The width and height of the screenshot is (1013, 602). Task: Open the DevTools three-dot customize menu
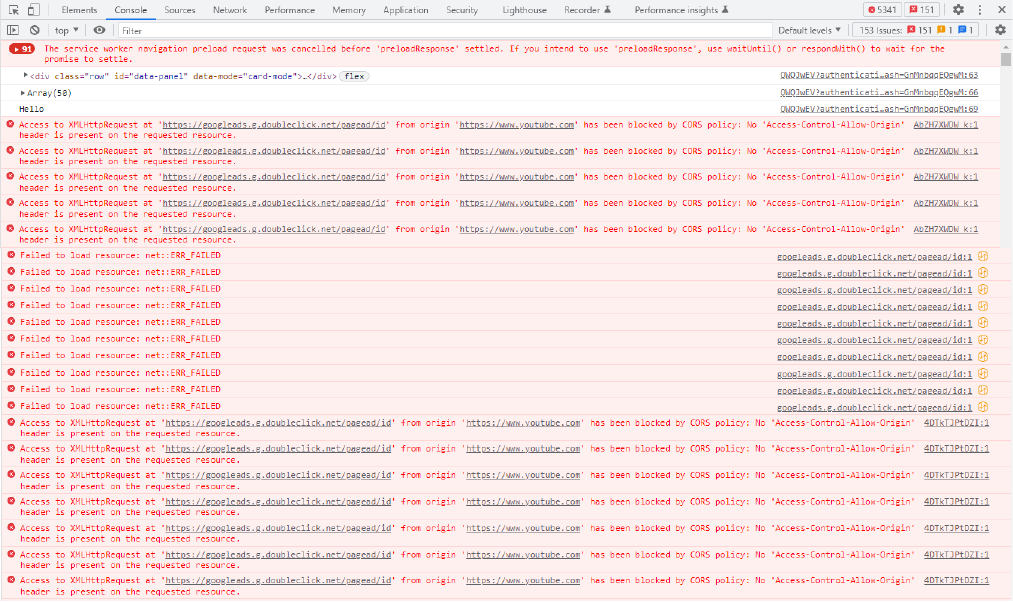980,10
